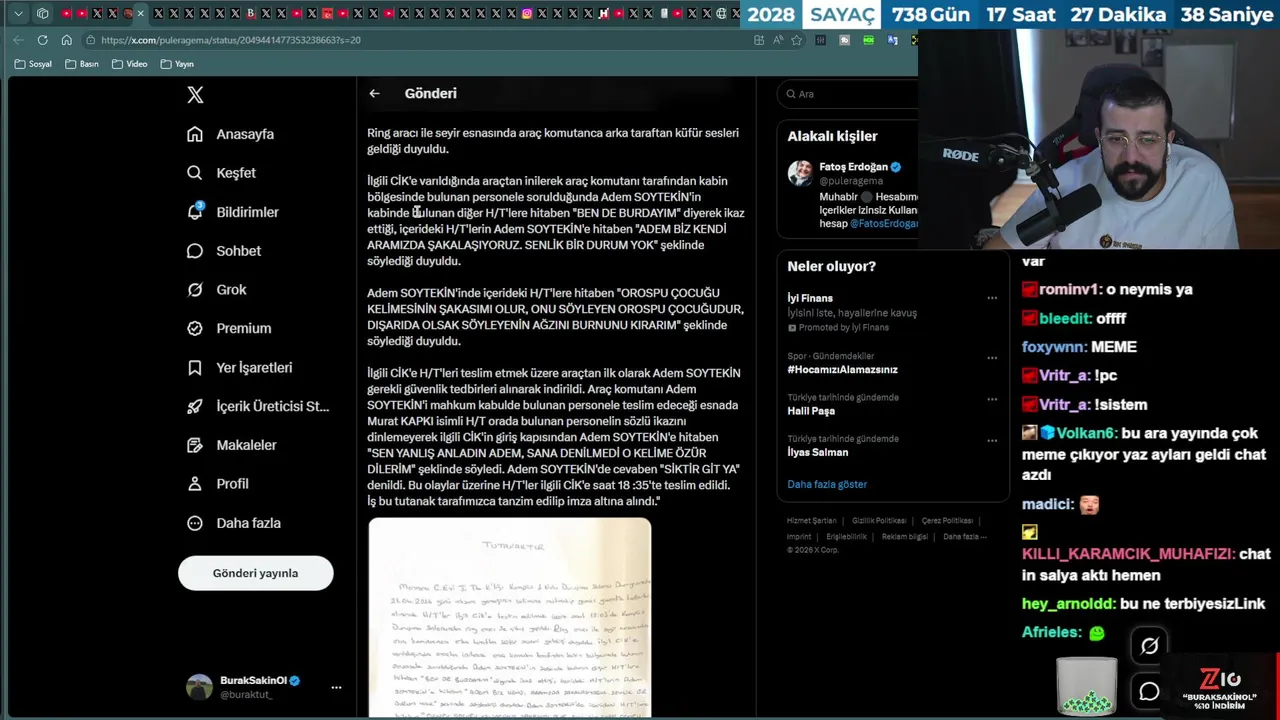
Task: Open Fatoş Erdoğan profile avatar
Action: pyautogui.click(x=800, y=173)
